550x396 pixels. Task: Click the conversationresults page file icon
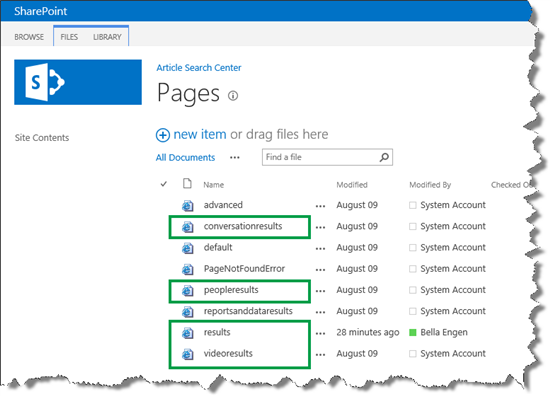(x=188, y=227)
